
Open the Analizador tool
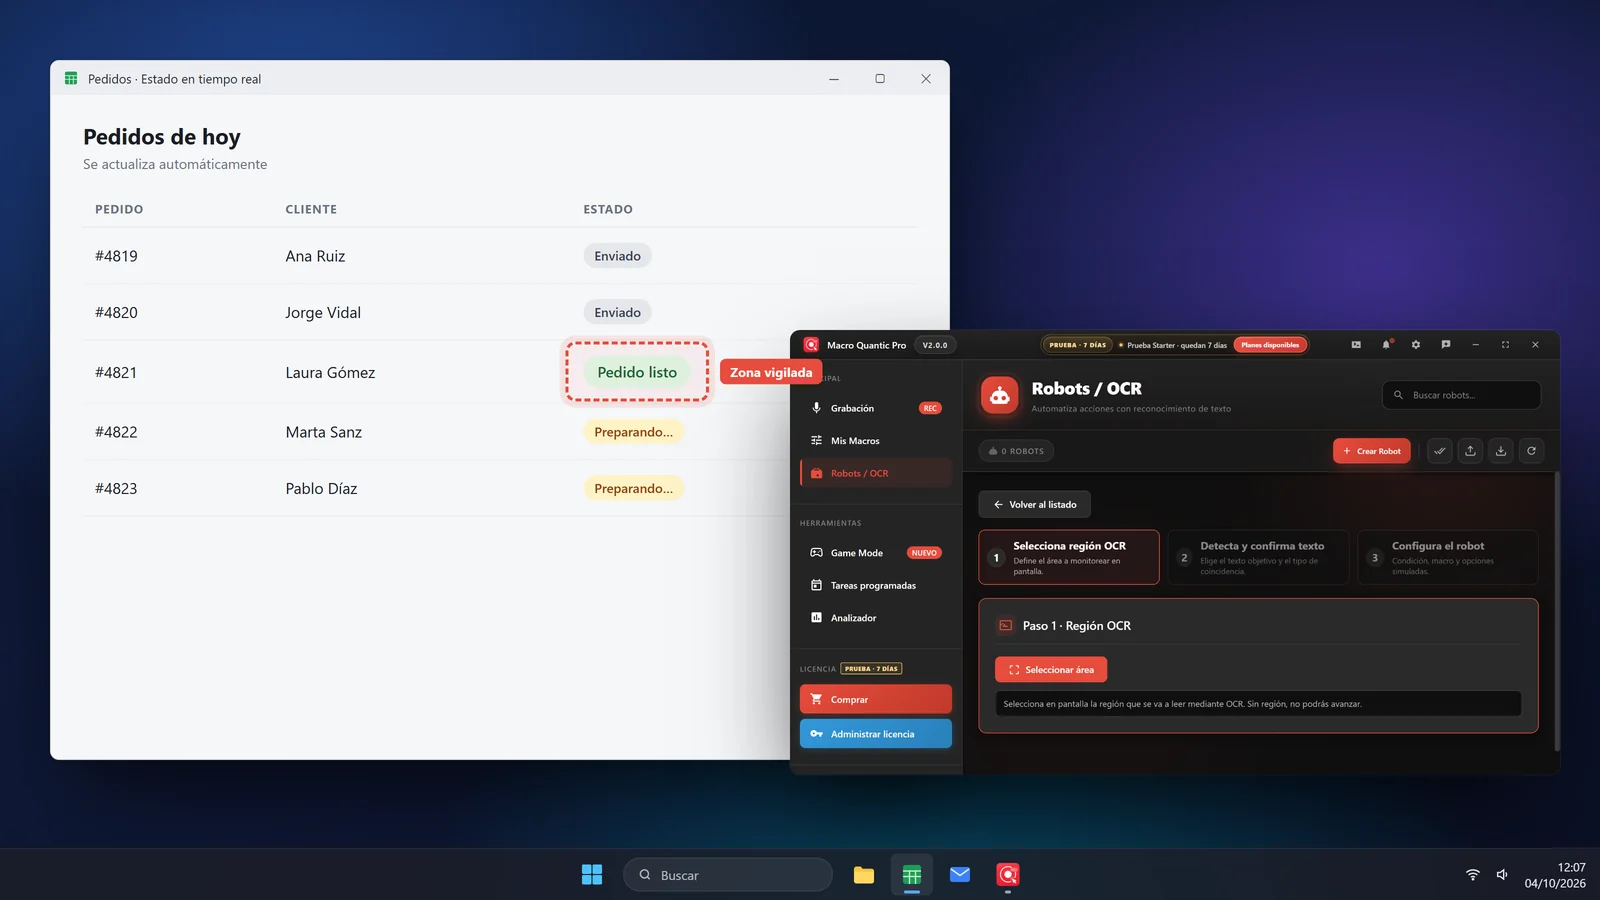click(875, 618)
